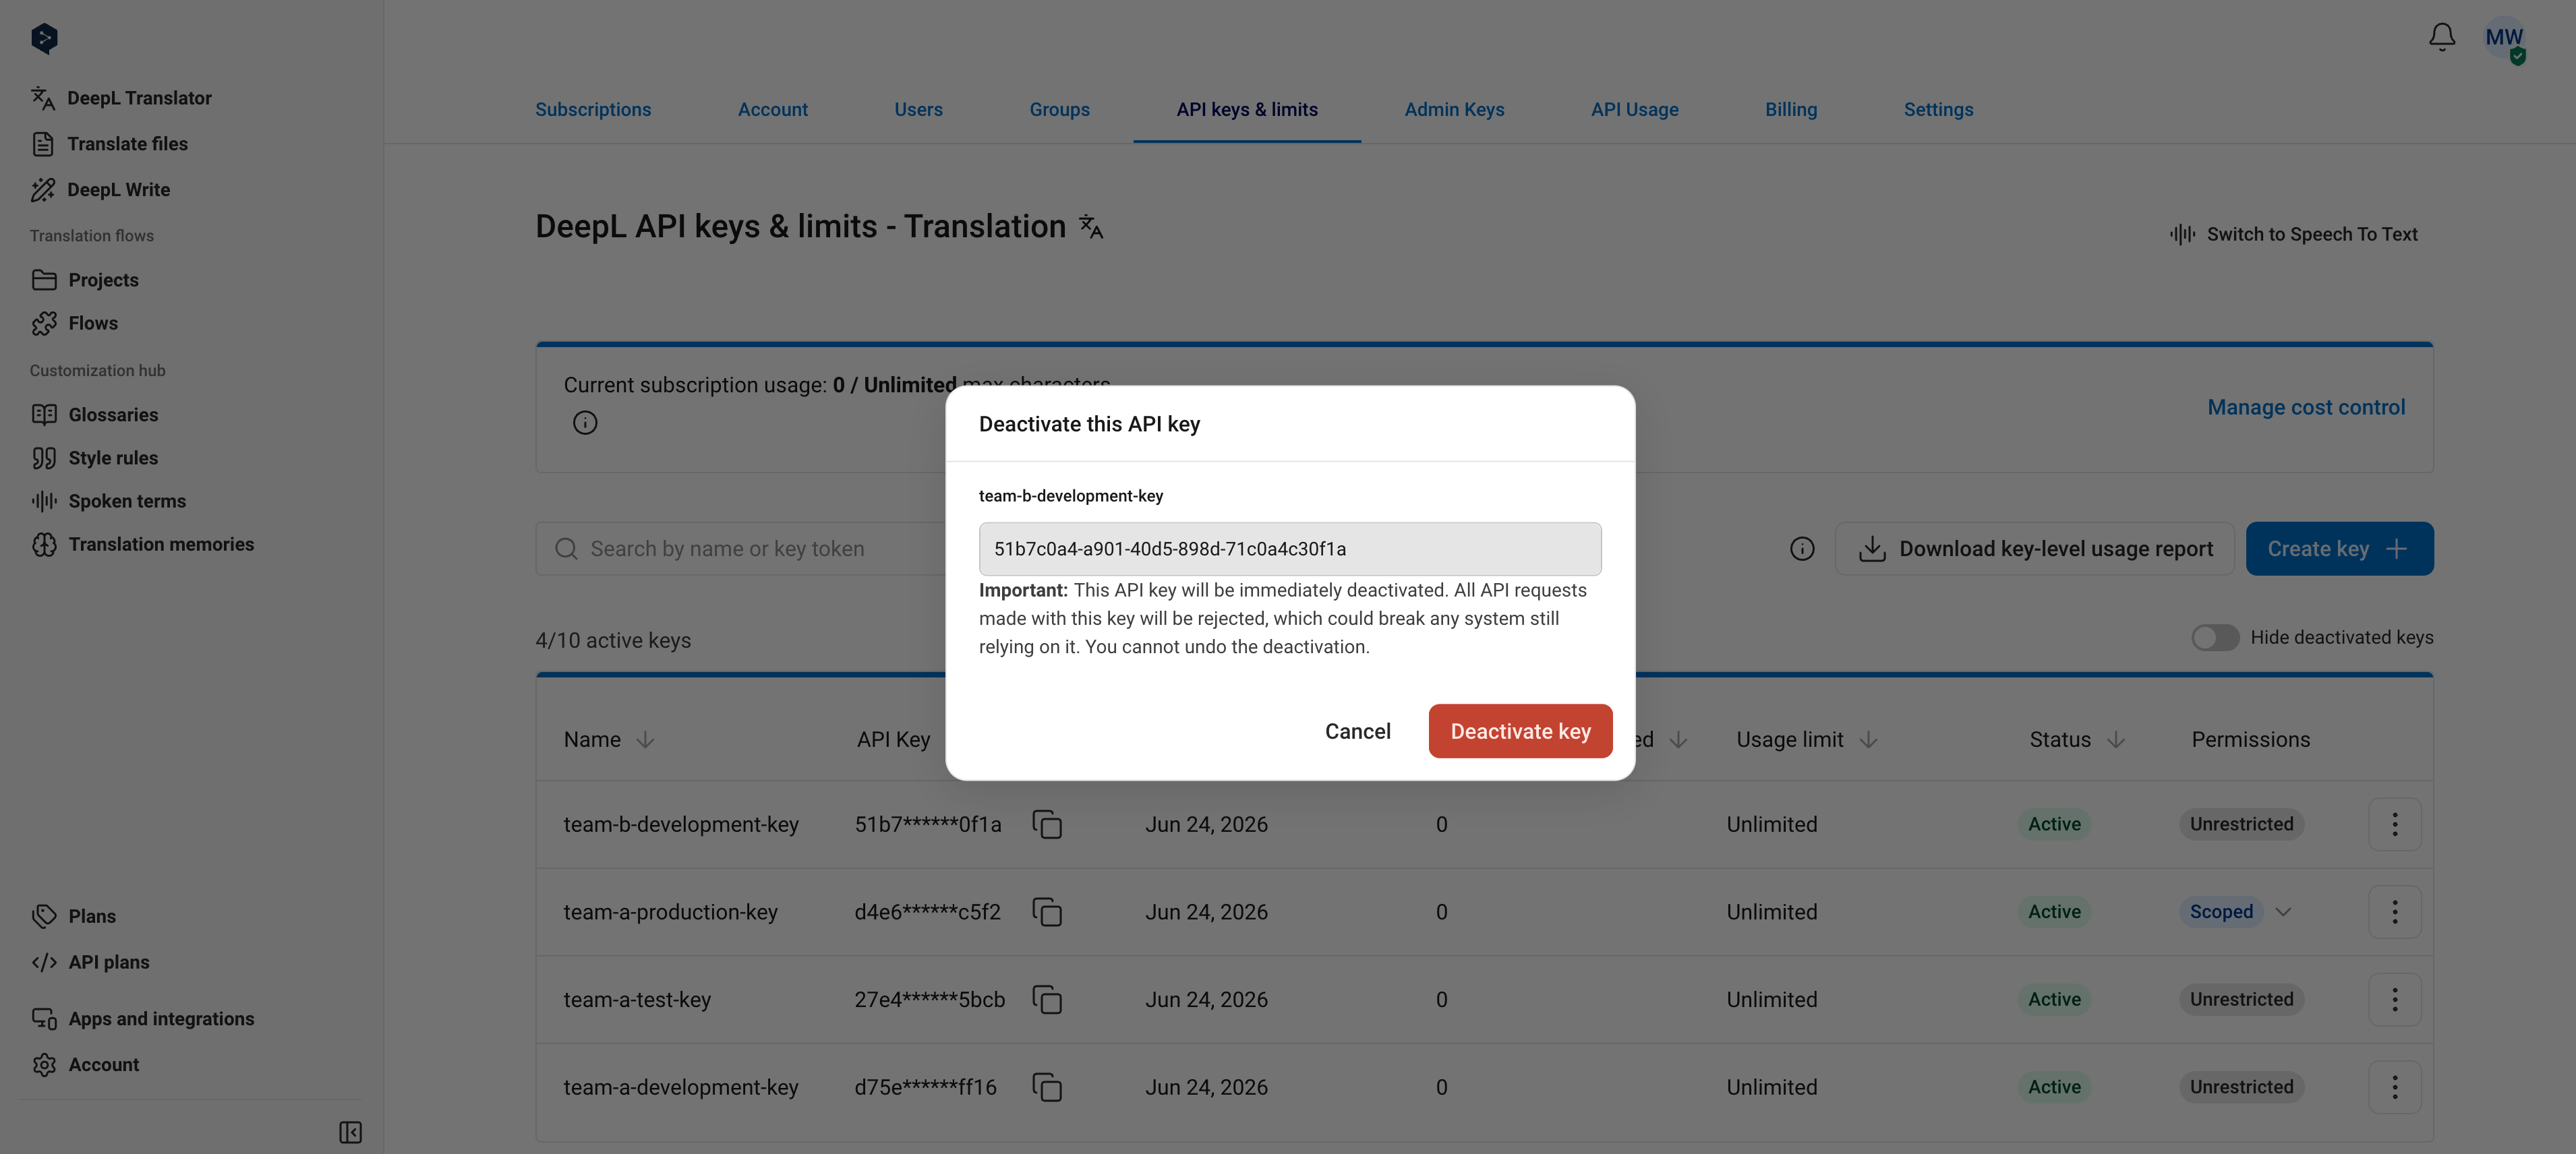Image resolution: width=2576 pixels, height=1154 pixels.
Task: Open Glossaries in sidebar
Action: 94,414
